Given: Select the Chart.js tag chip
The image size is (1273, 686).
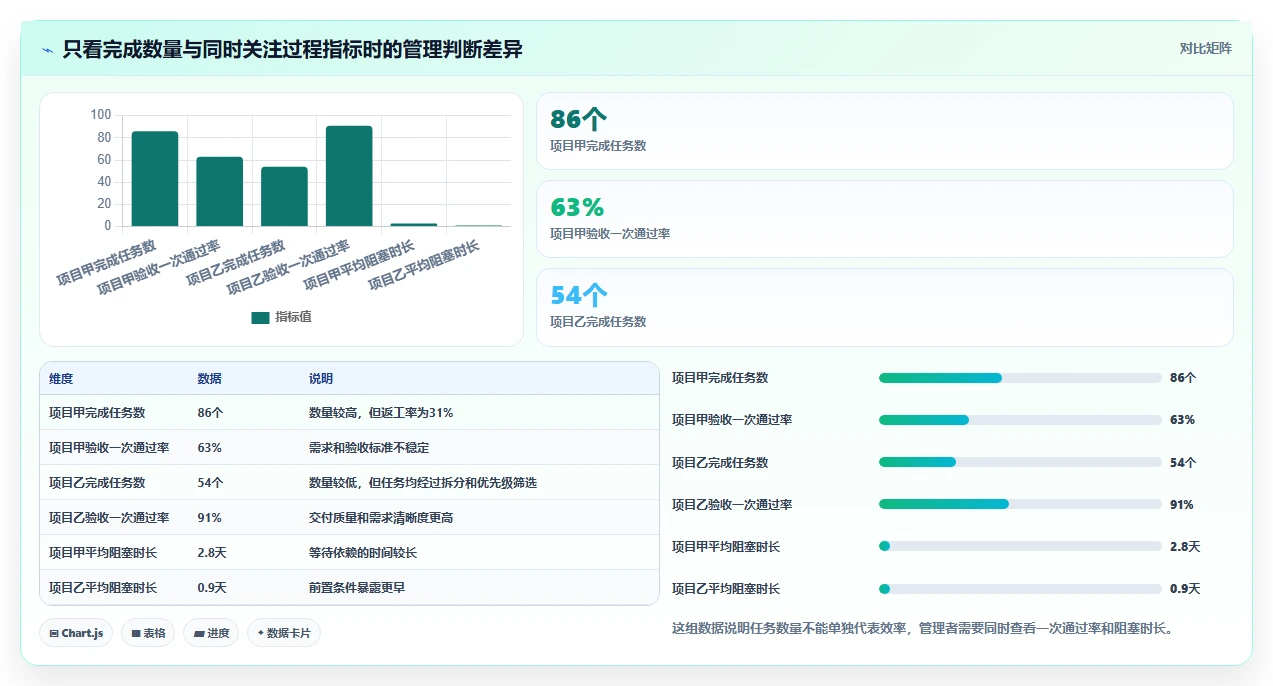Looking at the screenshot, I should 76,633.
